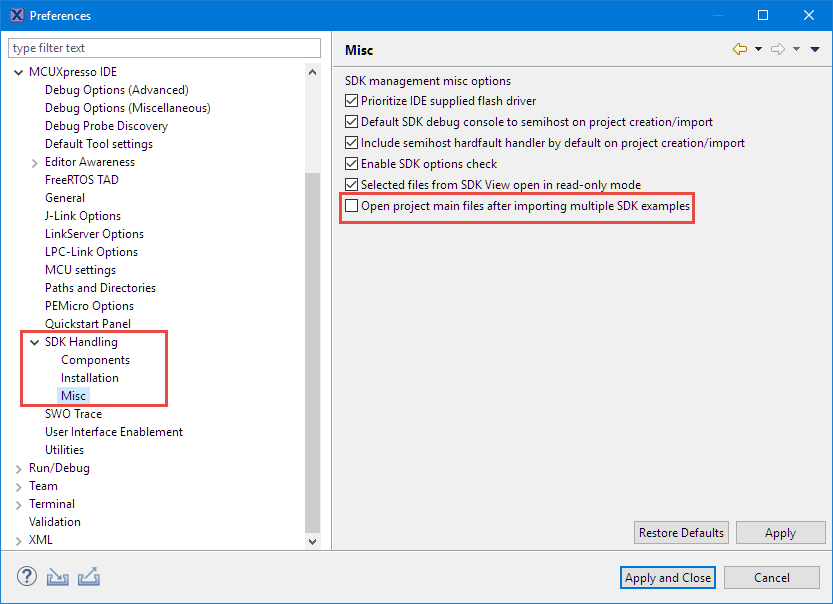Expand the Editor Awareness item

tap(33, 162)
